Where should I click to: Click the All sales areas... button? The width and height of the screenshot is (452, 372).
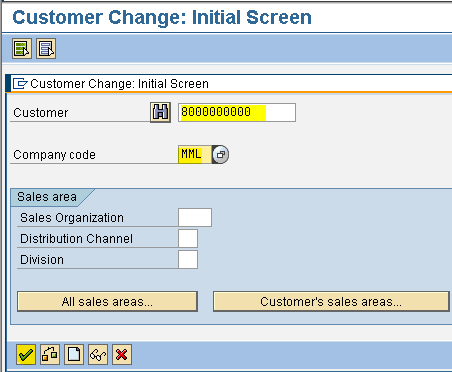point(107,302)
